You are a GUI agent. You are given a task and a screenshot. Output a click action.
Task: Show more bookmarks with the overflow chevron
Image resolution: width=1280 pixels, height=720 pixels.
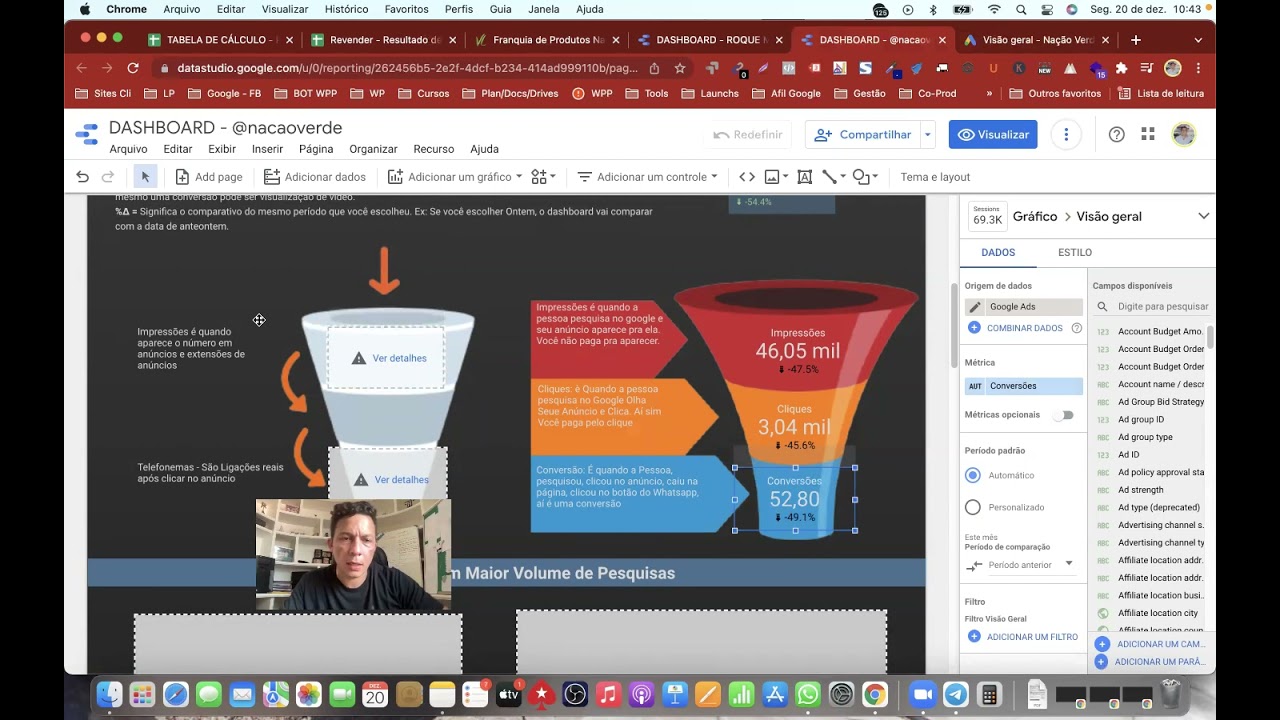pyautogui.click(x=989, y=94)
